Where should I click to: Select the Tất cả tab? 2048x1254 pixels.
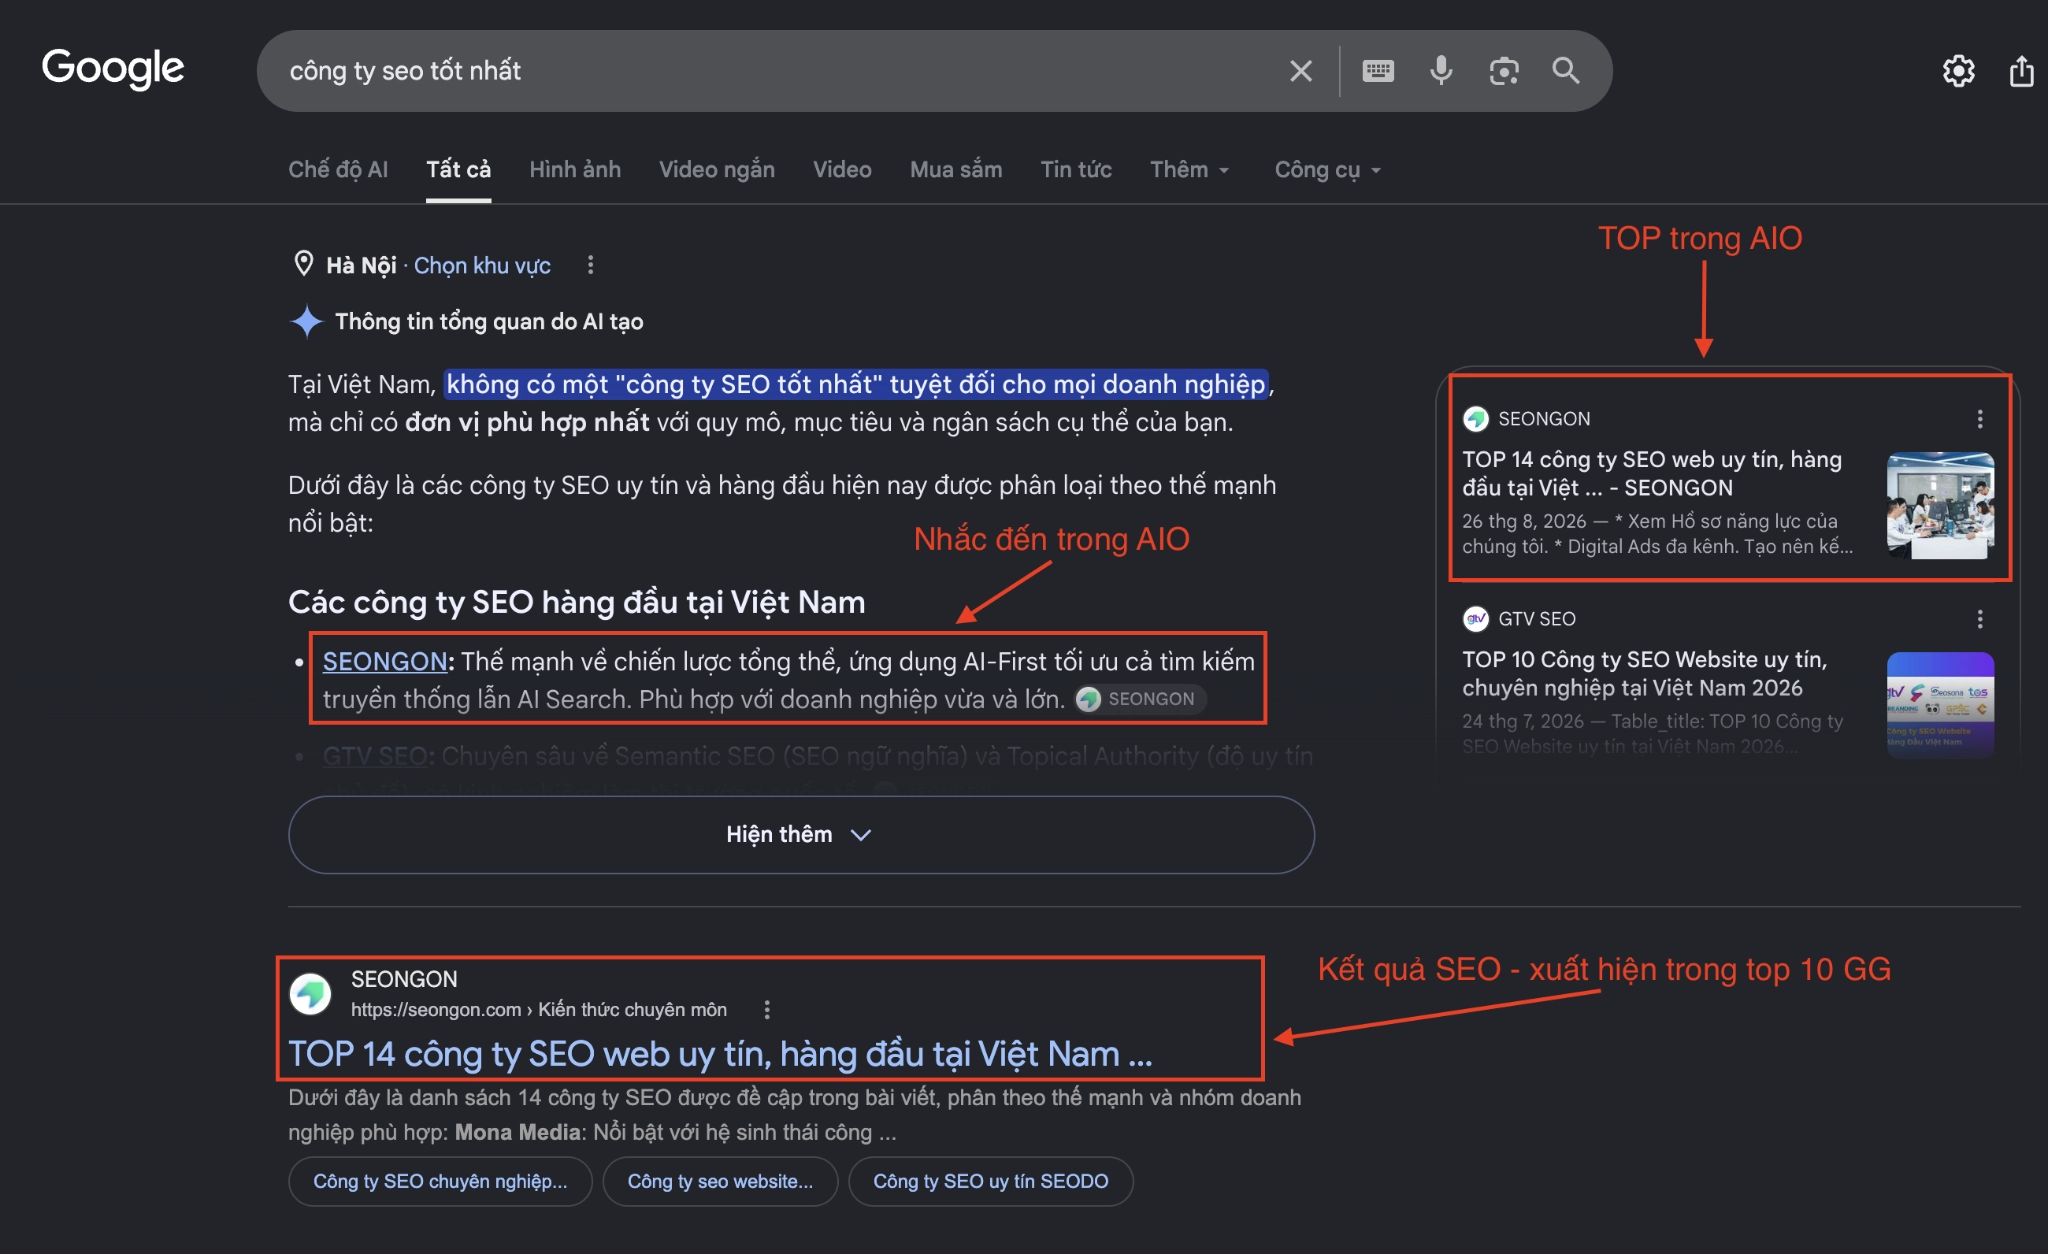point(458,170)
